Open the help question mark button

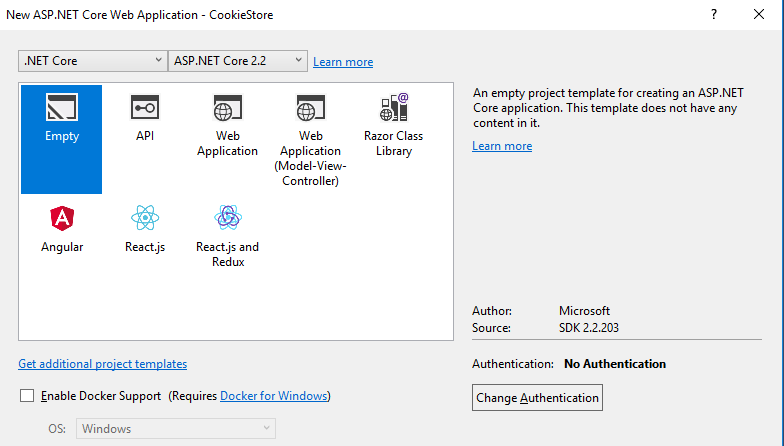click(714, 14)
